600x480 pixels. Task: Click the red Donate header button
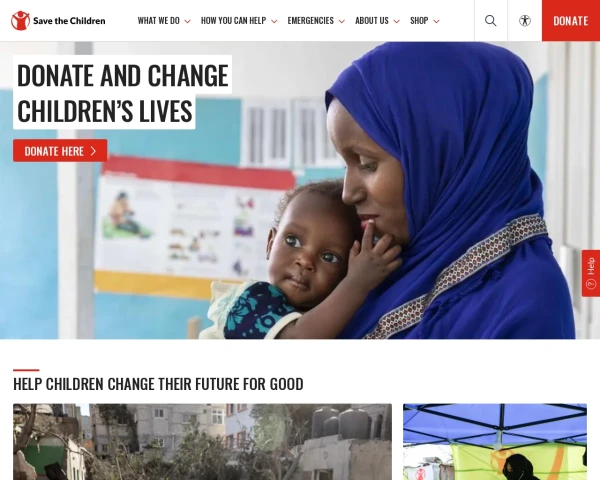[571, 21]
